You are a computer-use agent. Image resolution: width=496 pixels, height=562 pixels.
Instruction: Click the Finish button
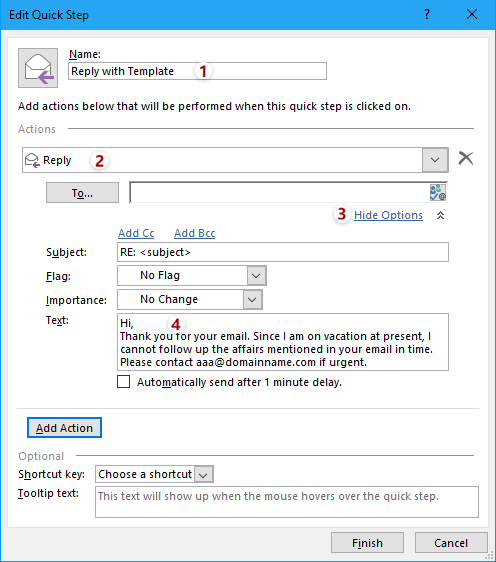pyautogui.click(x=367, y=543)
